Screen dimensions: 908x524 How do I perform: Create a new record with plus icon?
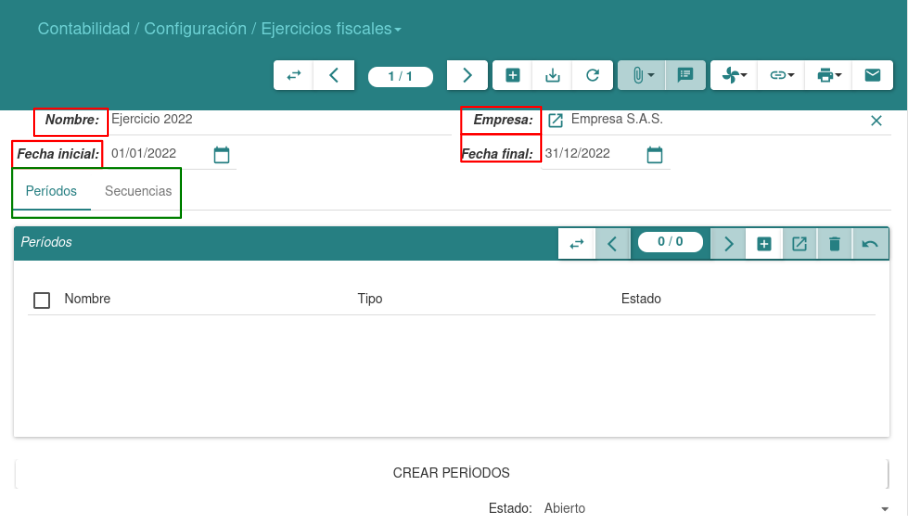click(x=512, y=75)
